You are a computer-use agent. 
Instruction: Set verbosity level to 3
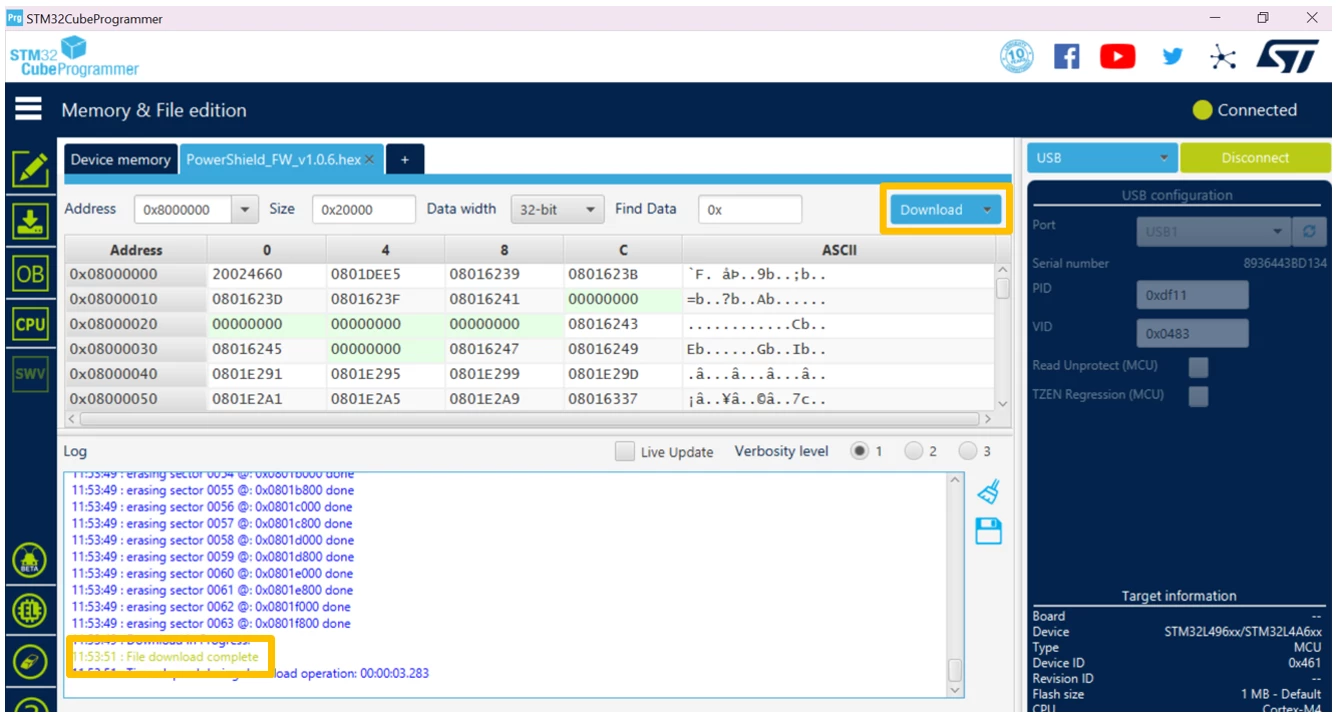(967, 451)
